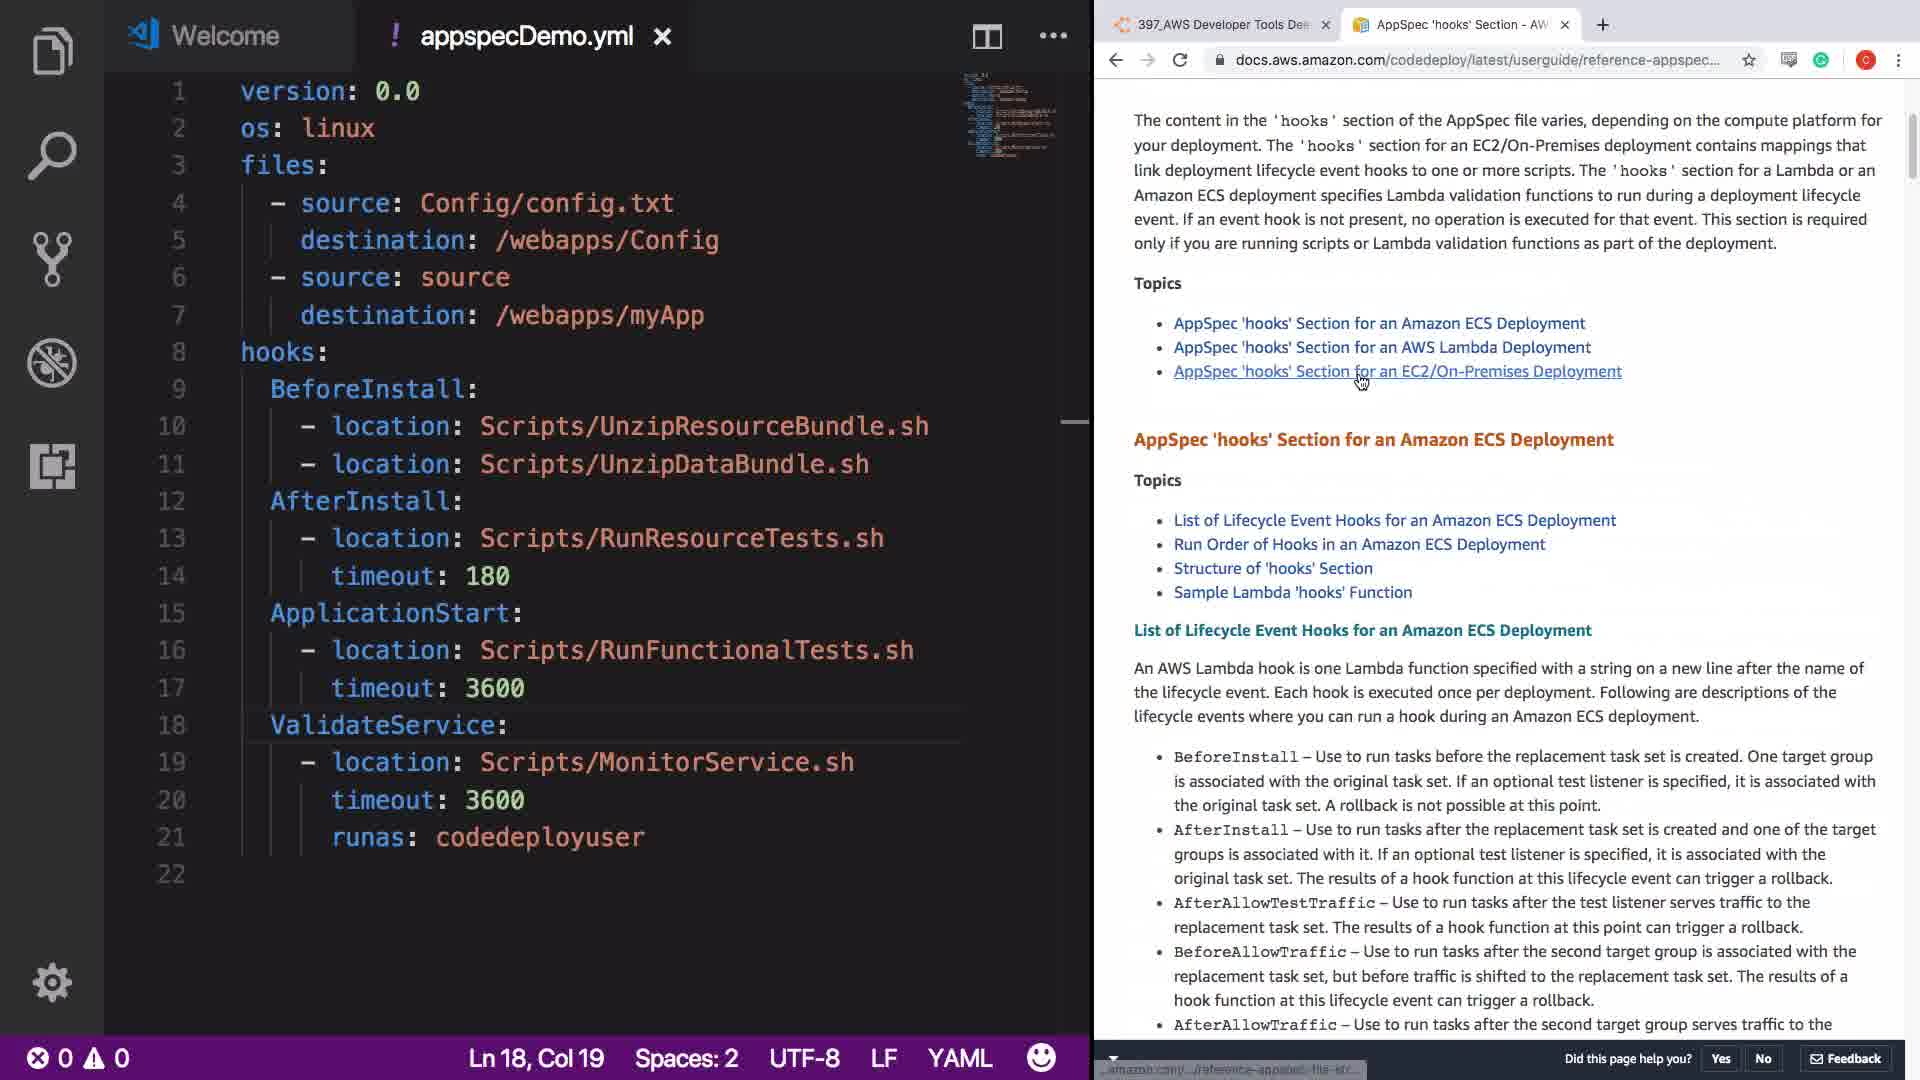Split the editor to the right

(x=987, y=37)
